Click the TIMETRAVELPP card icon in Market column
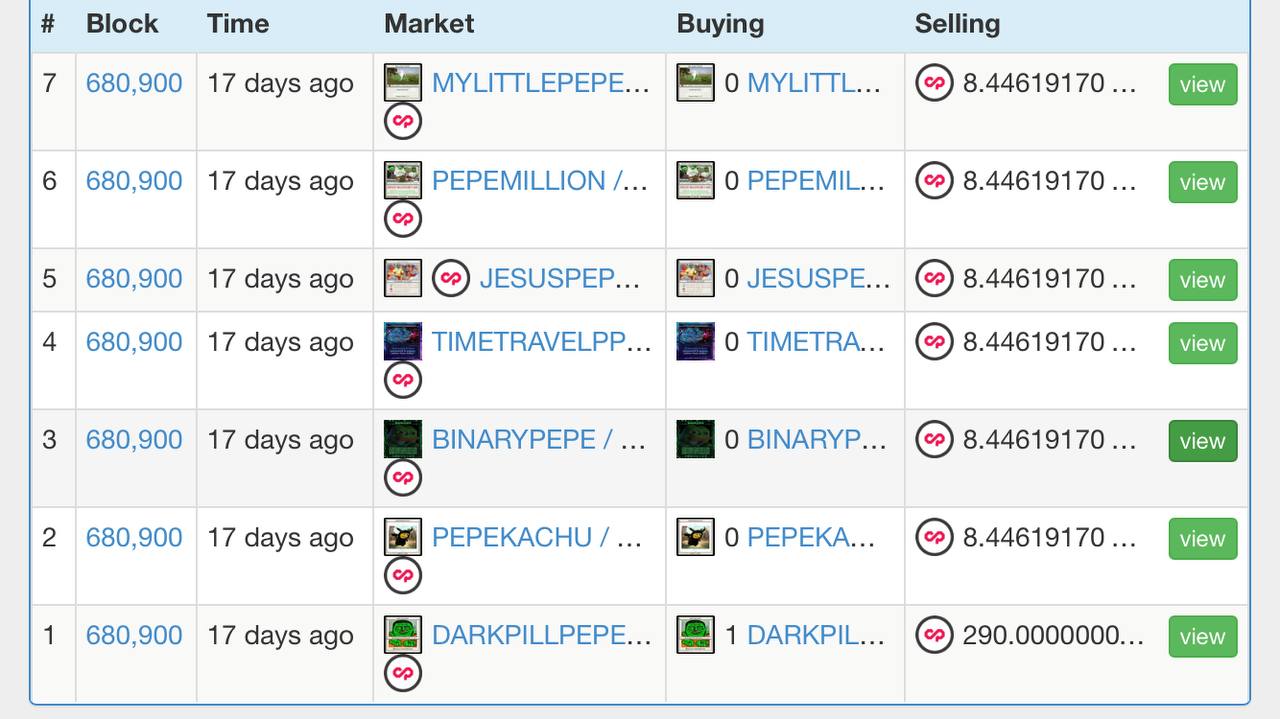Viewport: 1280px width, 719px height. click(403, 341)
